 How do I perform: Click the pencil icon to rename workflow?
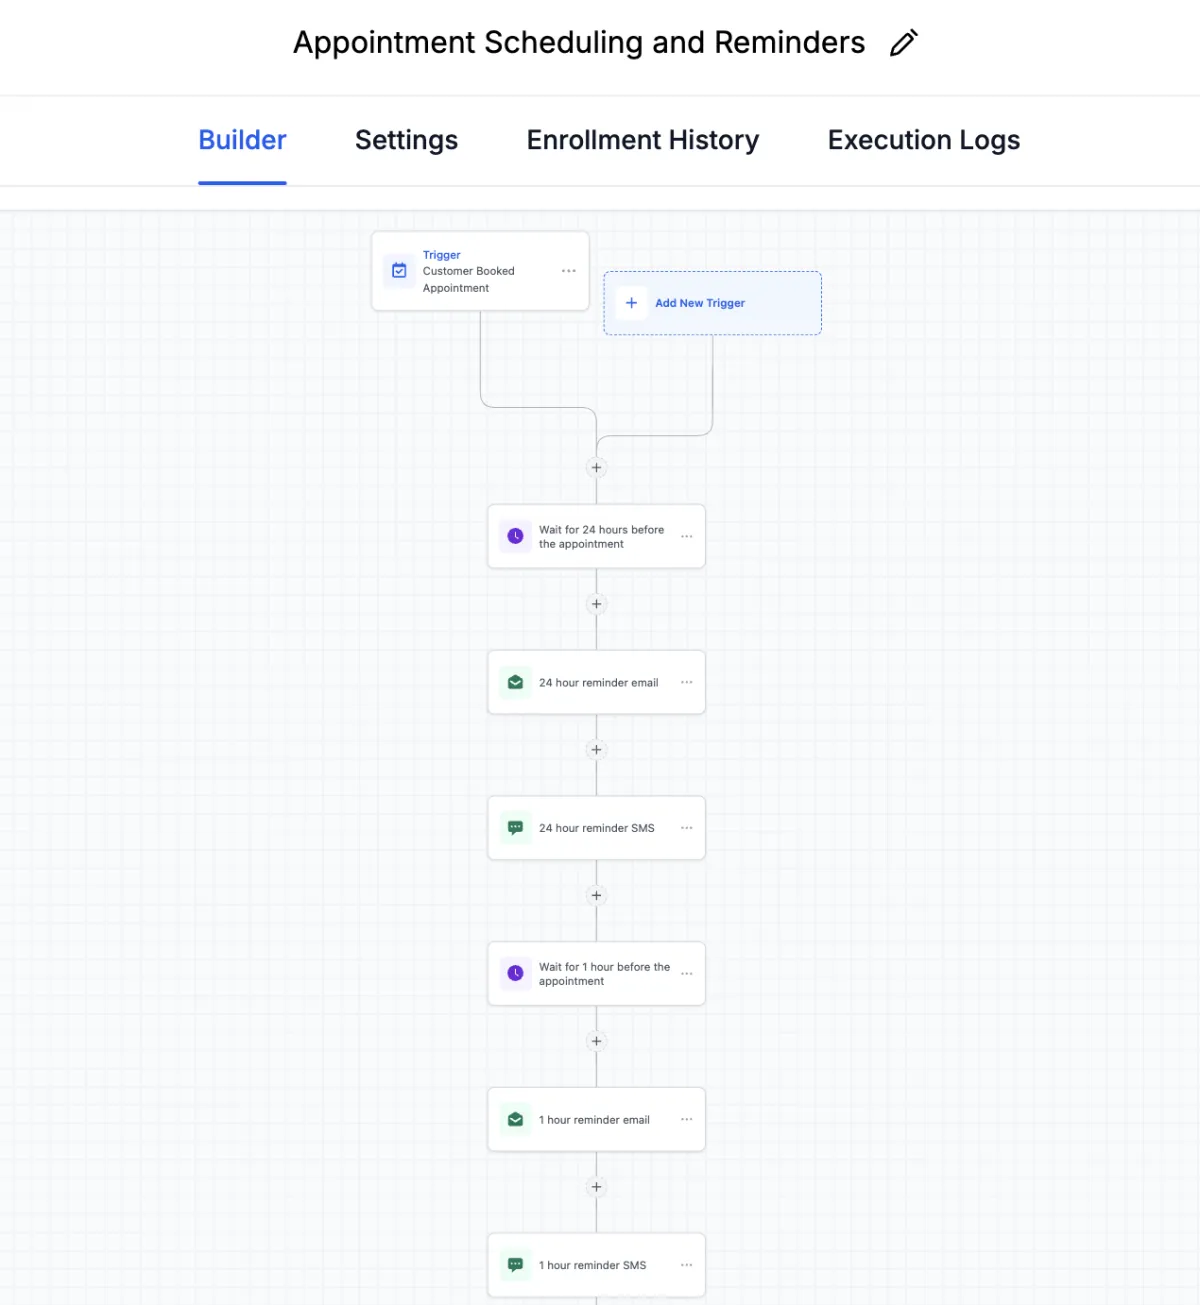(903, 43)
